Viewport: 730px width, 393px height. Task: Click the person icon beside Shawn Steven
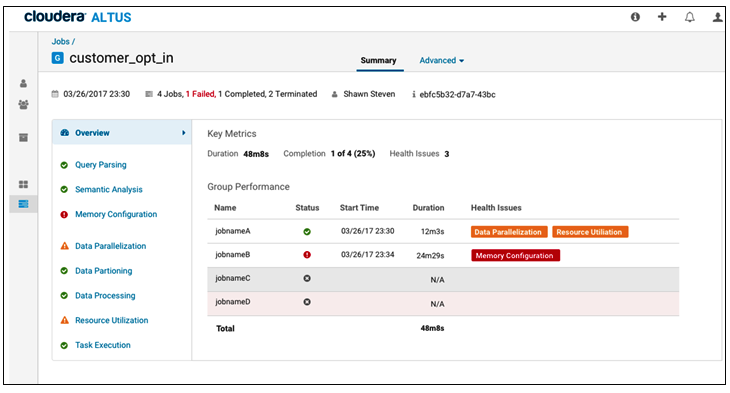pos(334,95)
